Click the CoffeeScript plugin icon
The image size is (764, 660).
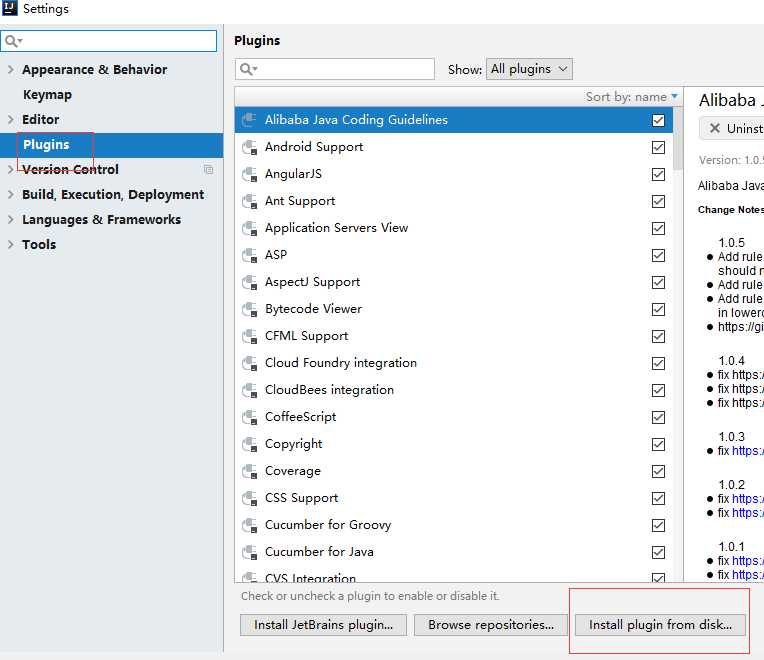[x=250, y=417]
